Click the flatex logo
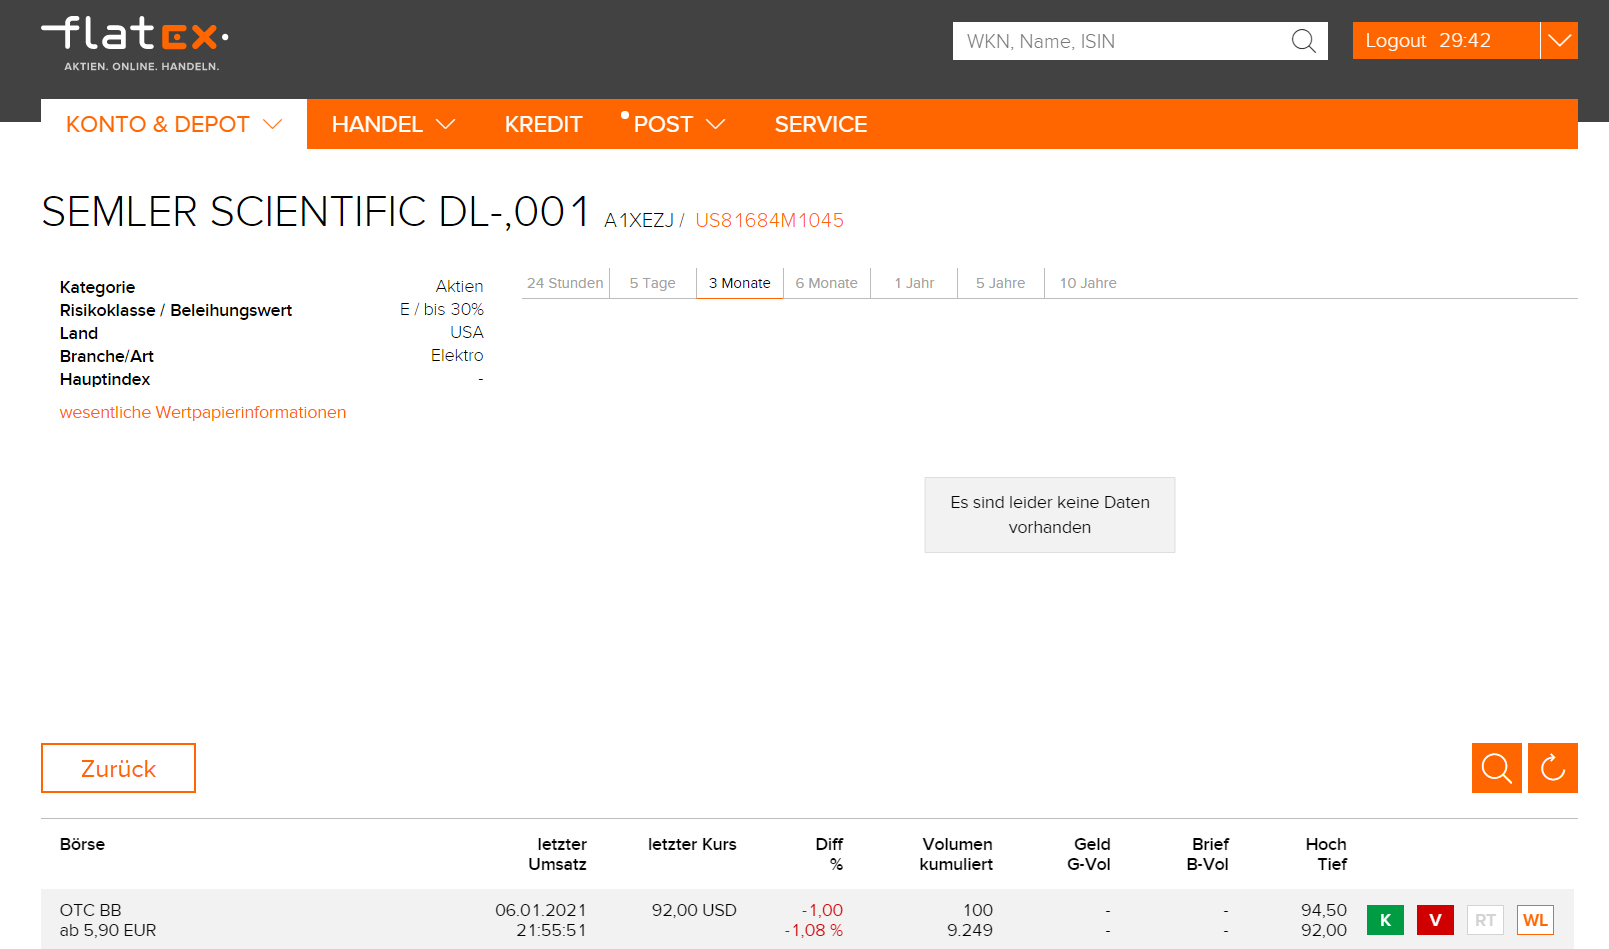1609x949 pixels. [135, 43]
